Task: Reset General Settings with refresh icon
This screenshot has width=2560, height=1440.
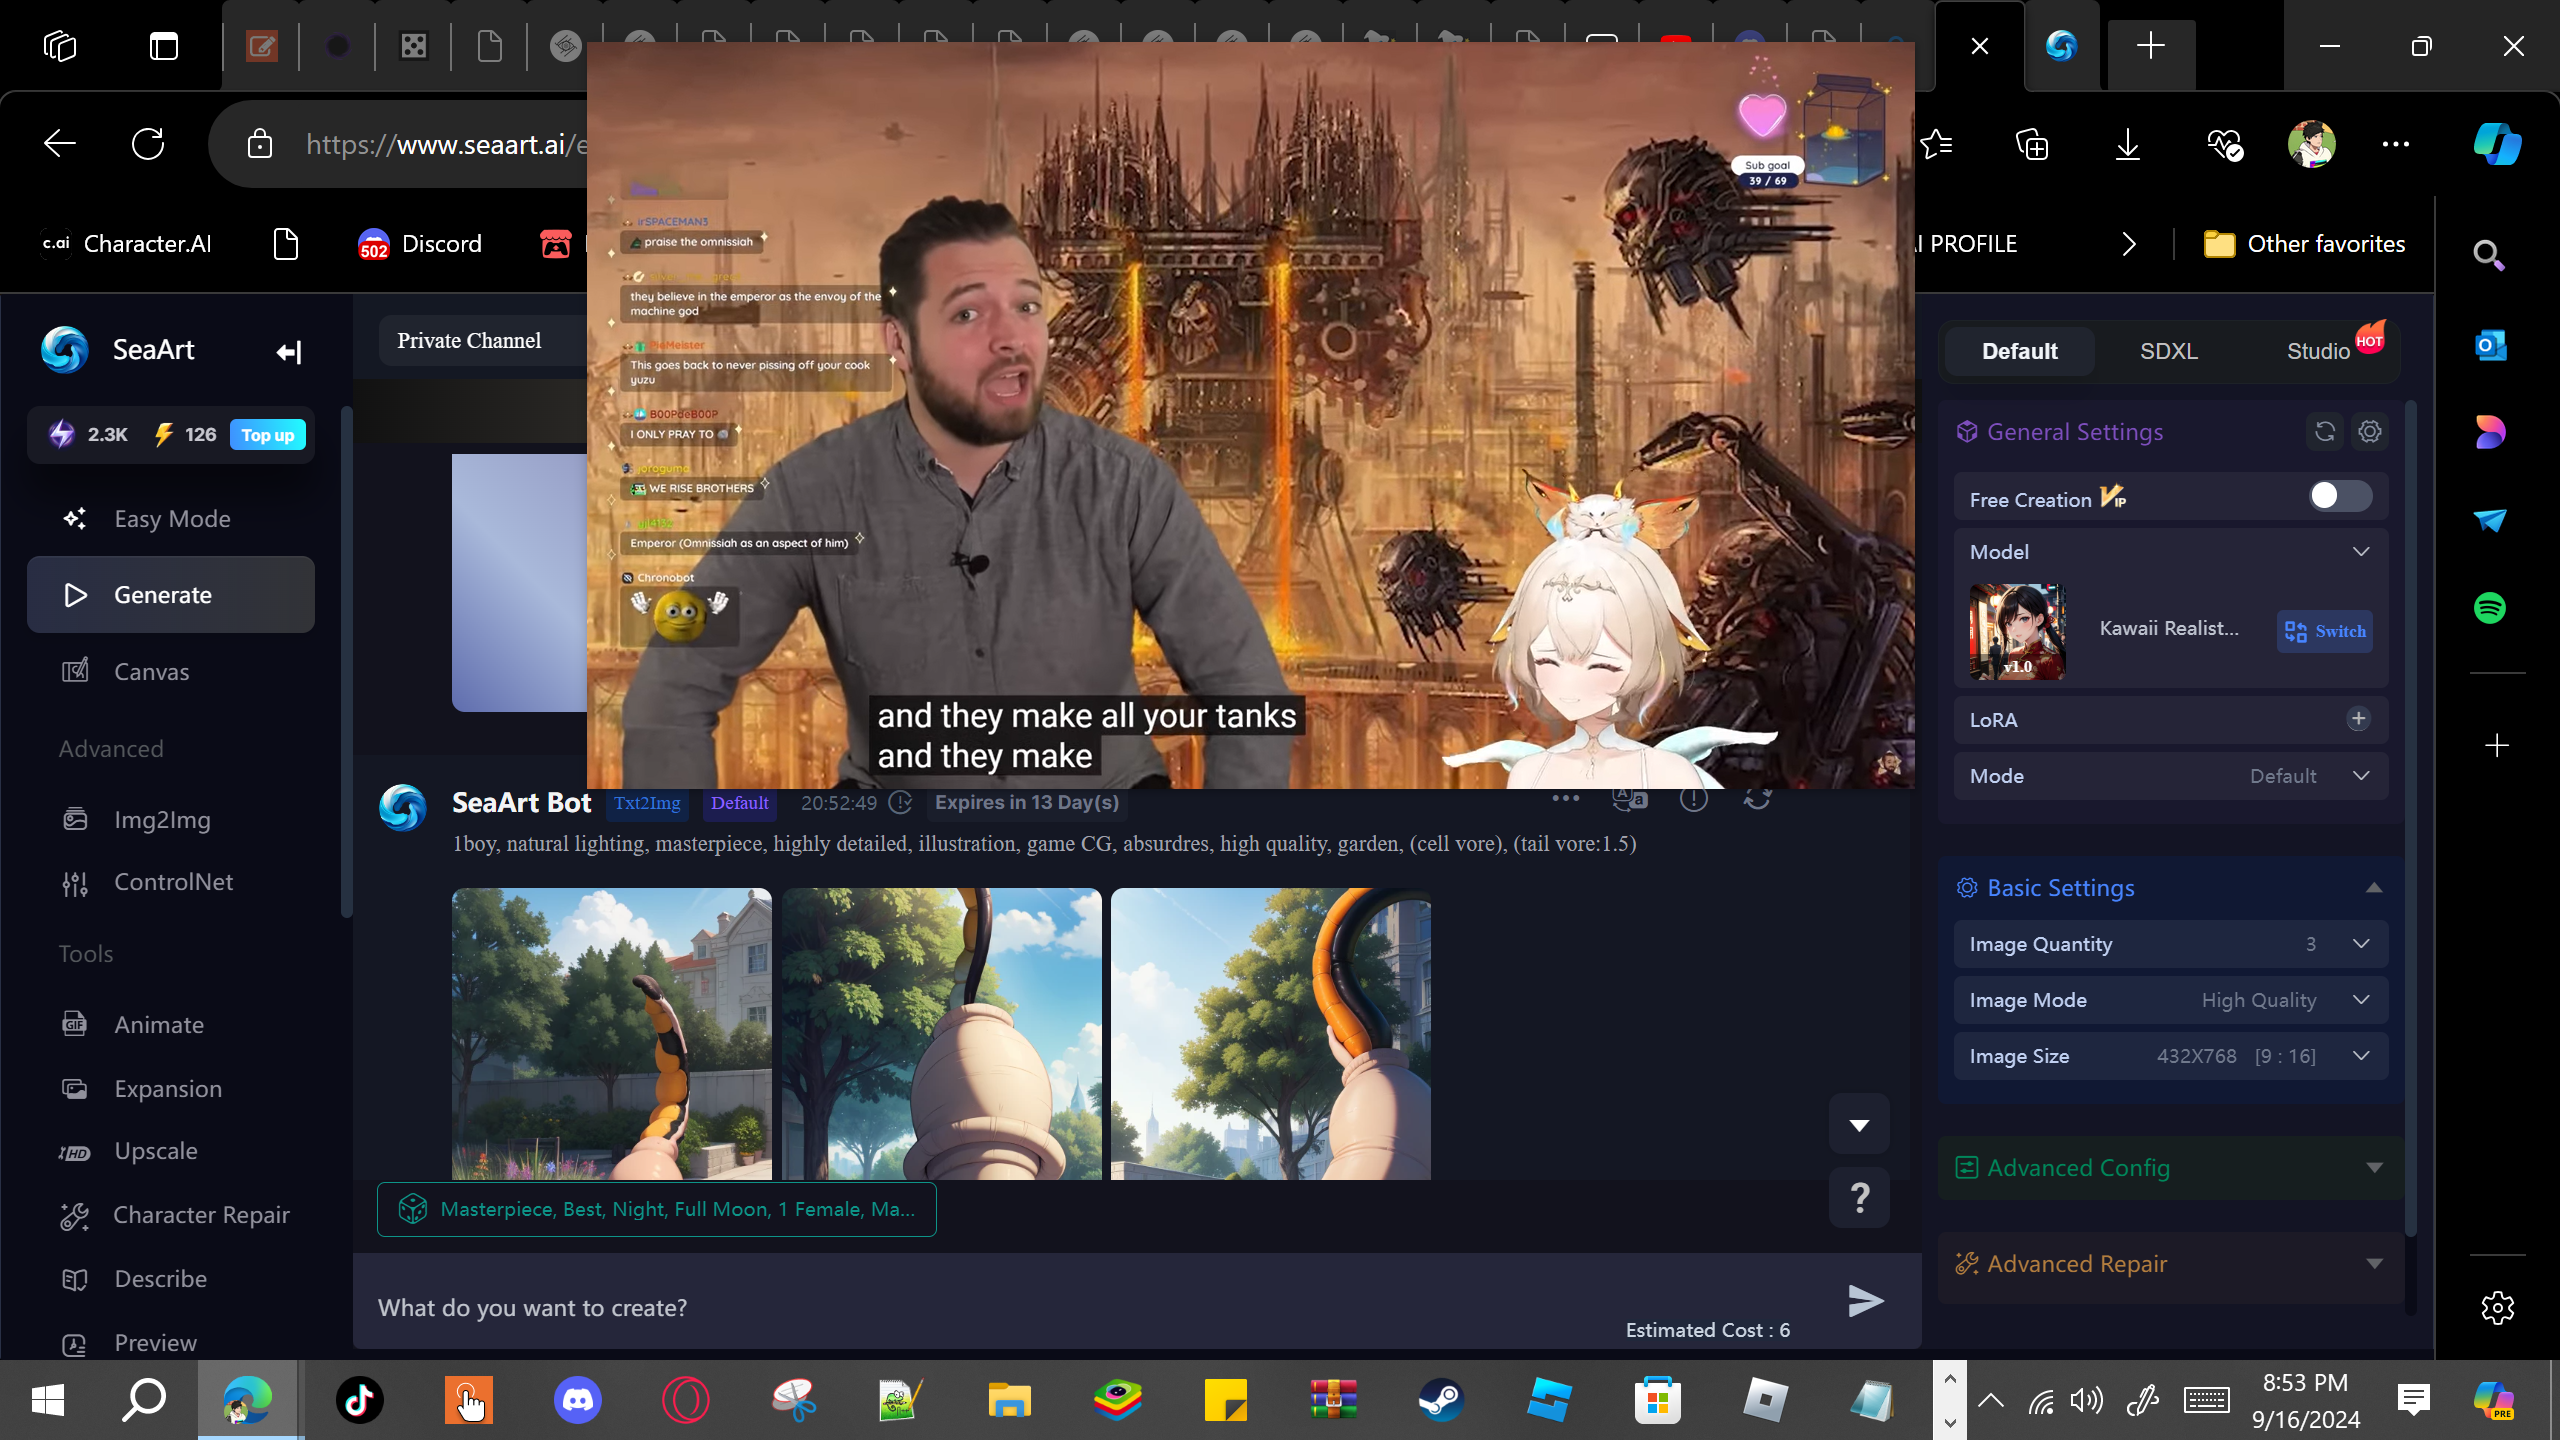Action: coord(2325,432)
